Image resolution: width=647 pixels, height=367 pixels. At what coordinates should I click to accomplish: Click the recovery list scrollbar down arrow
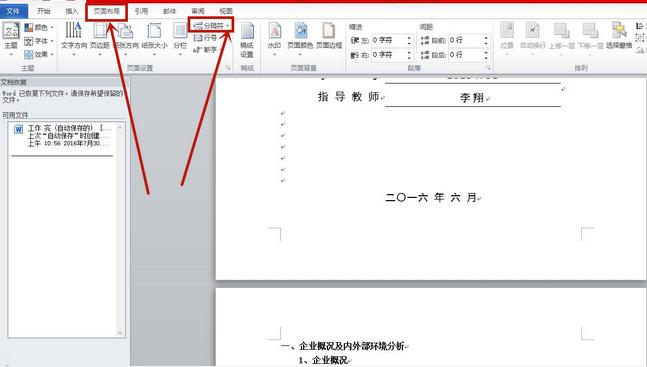point(120,333)
